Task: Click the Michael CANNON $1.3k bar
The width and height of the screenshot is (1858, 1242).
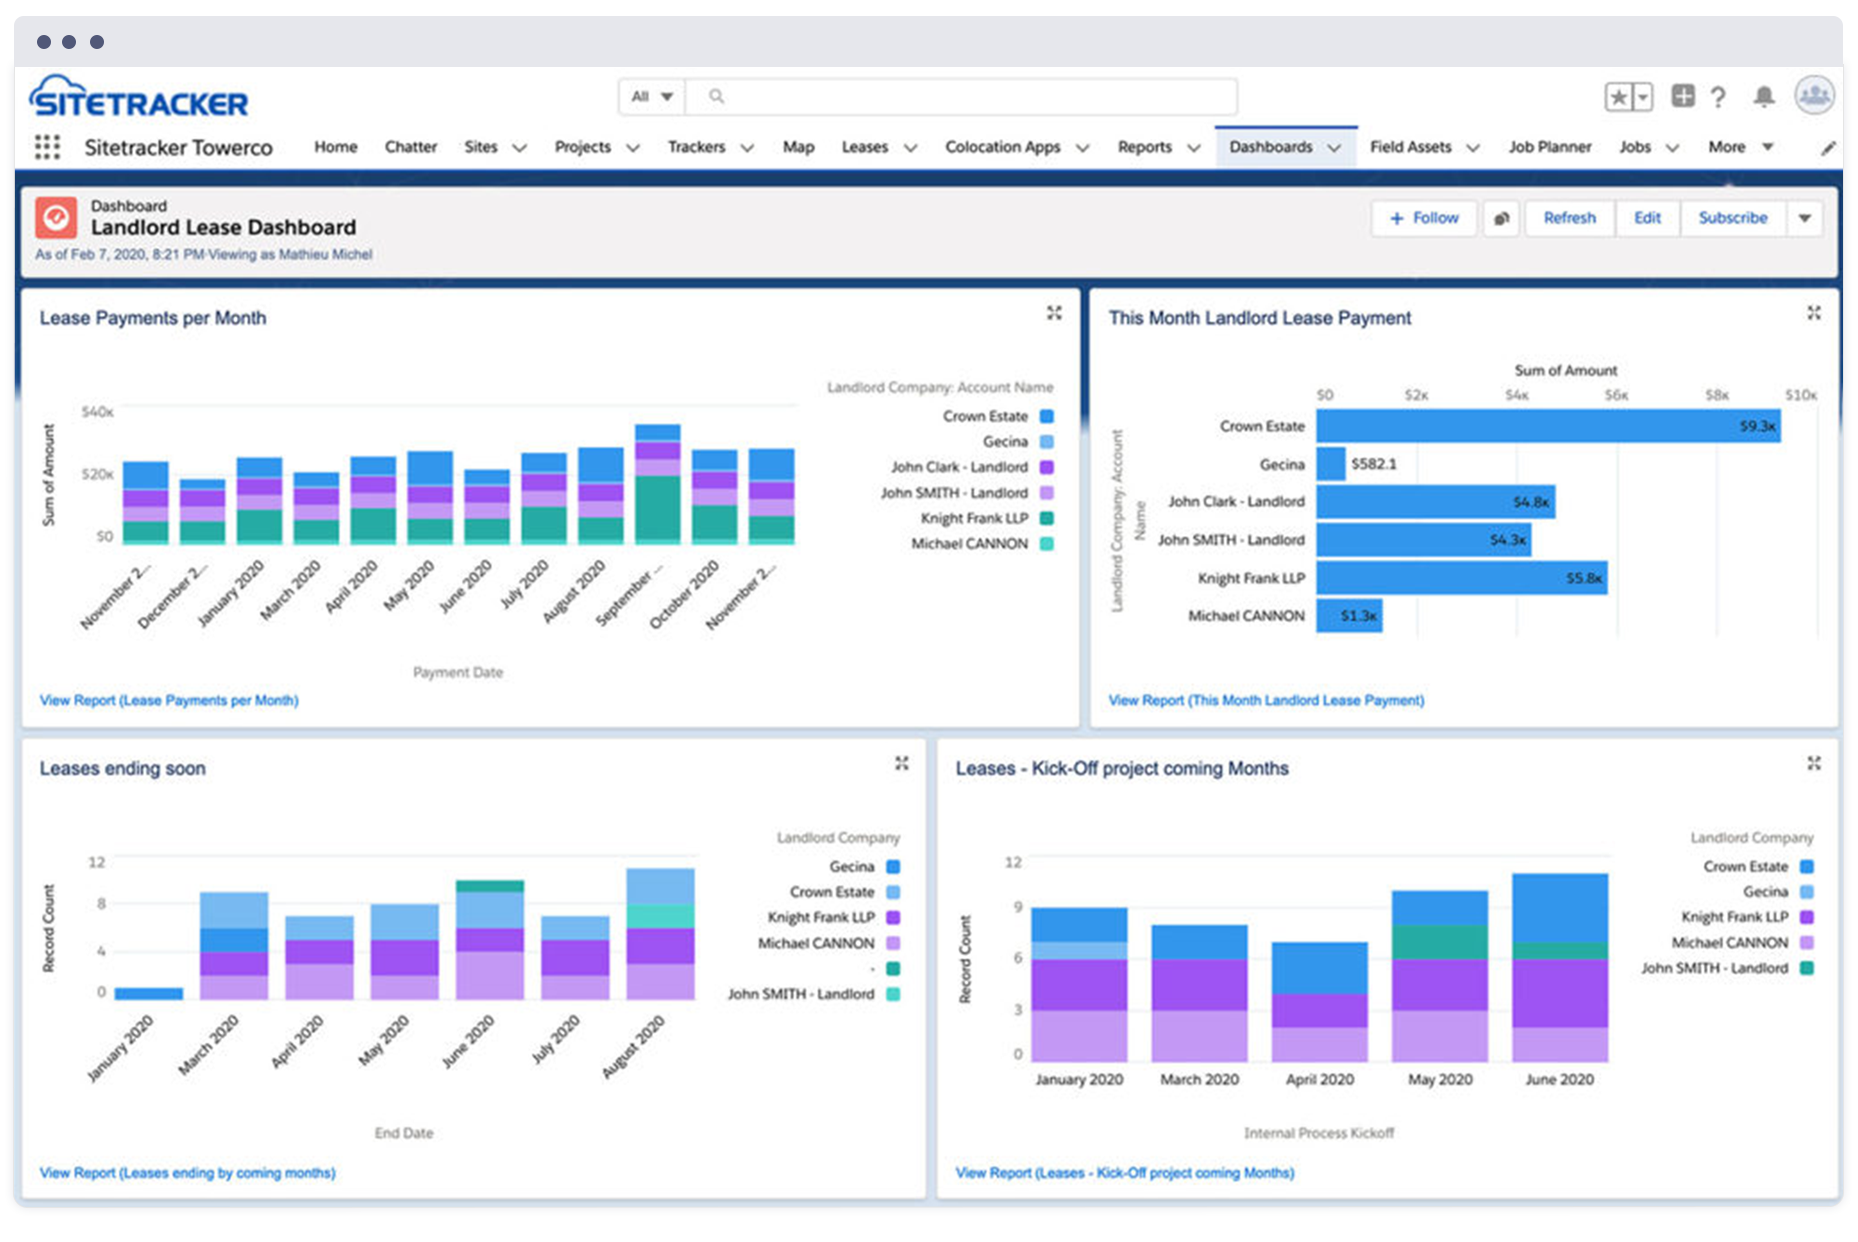Action: tap(1349, 616)
